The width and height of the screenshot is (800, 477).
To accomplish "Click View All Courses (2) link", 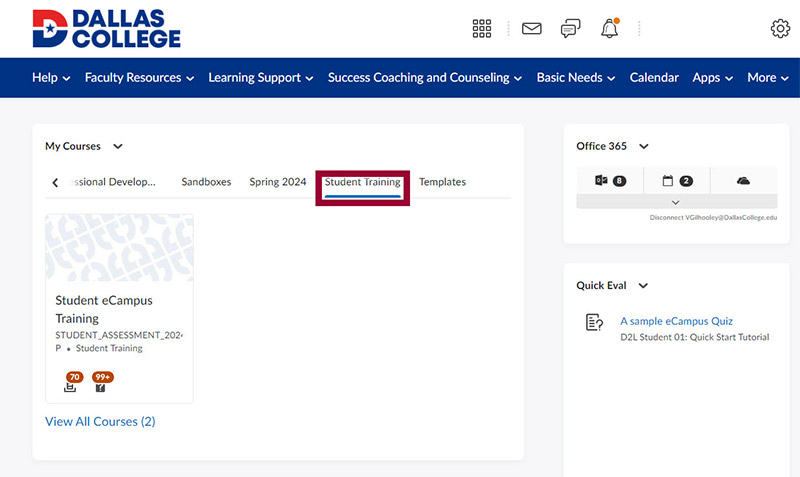I will click(x=101, y=421).
